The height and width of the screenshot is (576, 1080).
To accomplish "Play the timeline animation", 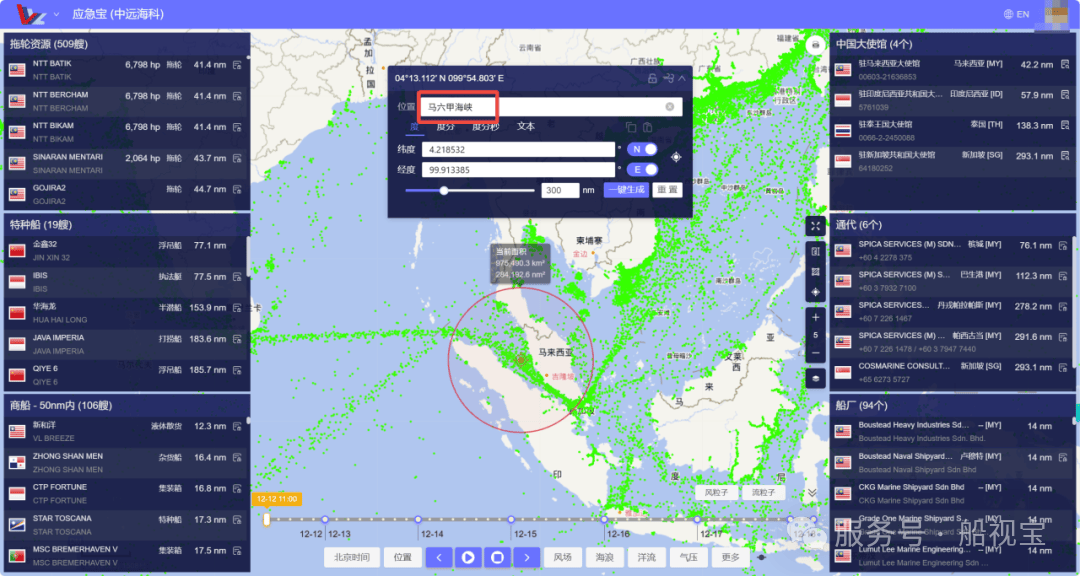I will [x=467, y=557].
